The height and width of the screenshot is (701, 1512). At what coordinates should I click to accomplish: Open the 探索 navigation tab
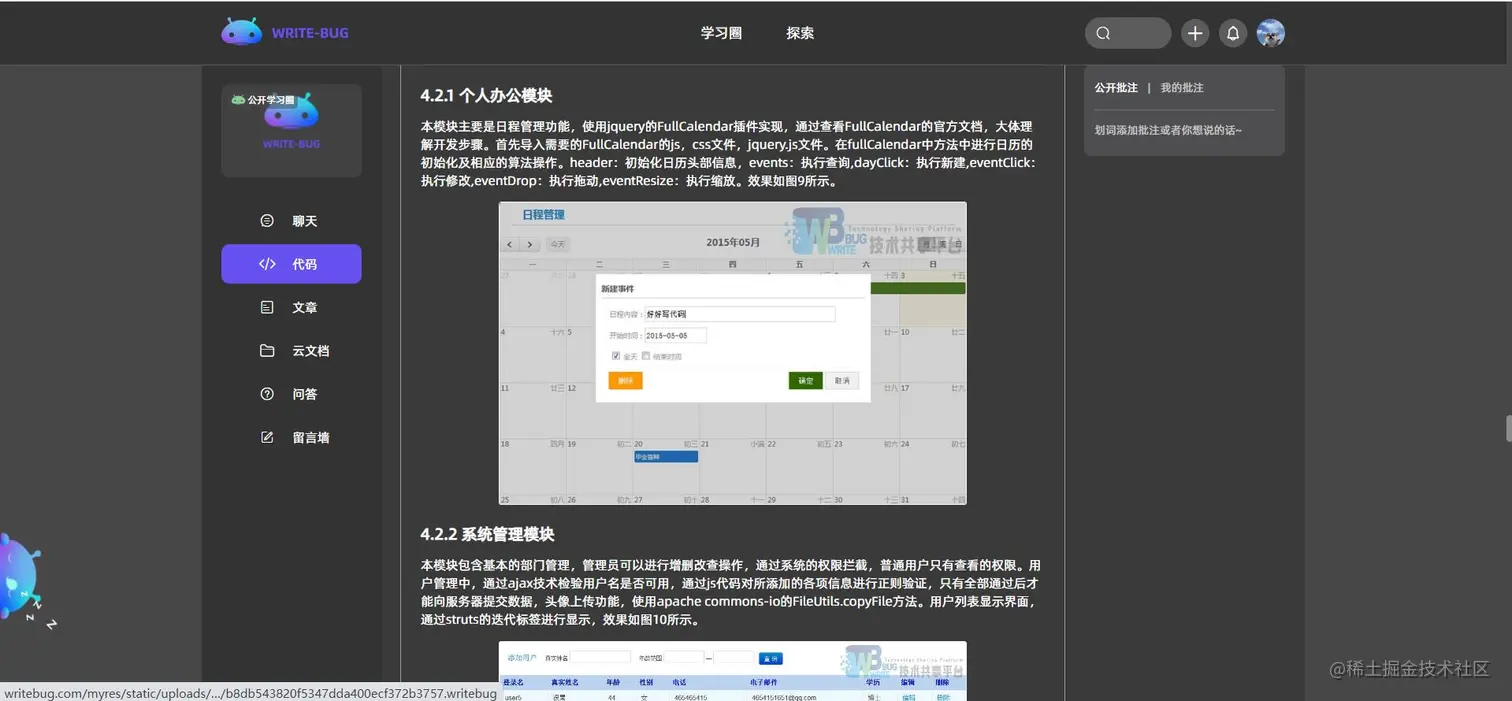pos(800,33)
